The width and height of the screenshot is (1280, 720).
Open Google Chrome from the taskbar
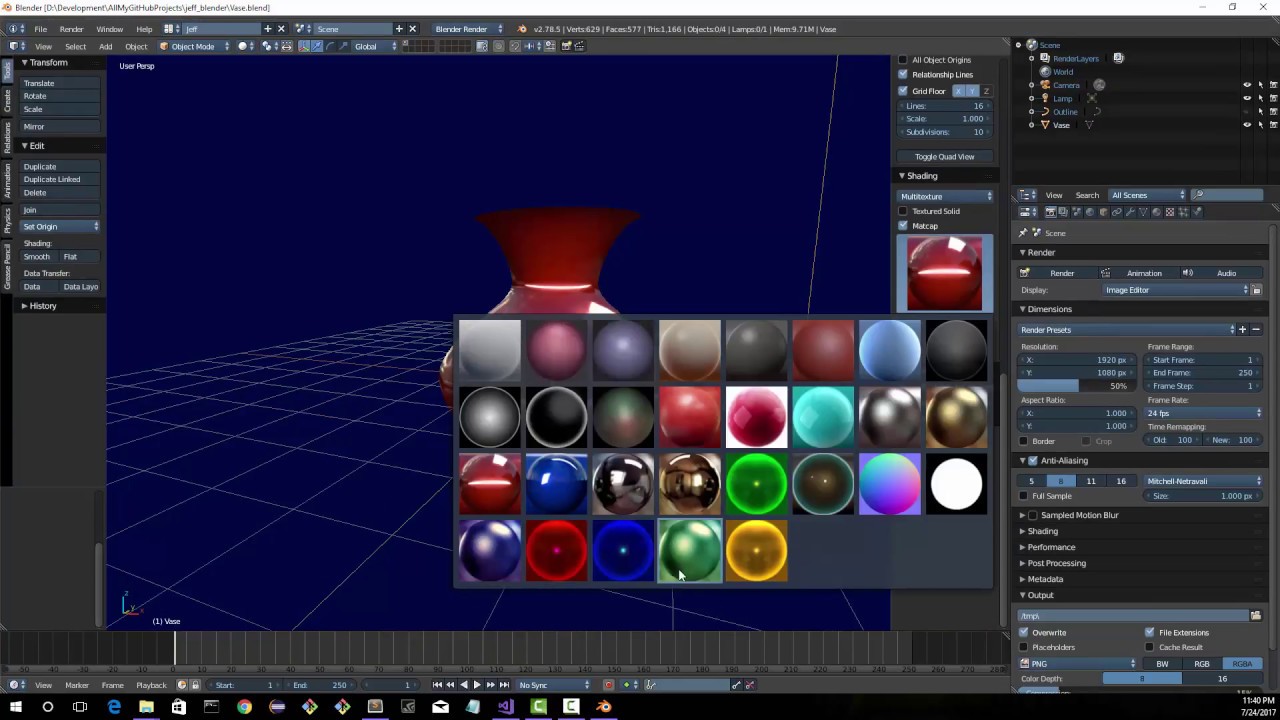244,707
